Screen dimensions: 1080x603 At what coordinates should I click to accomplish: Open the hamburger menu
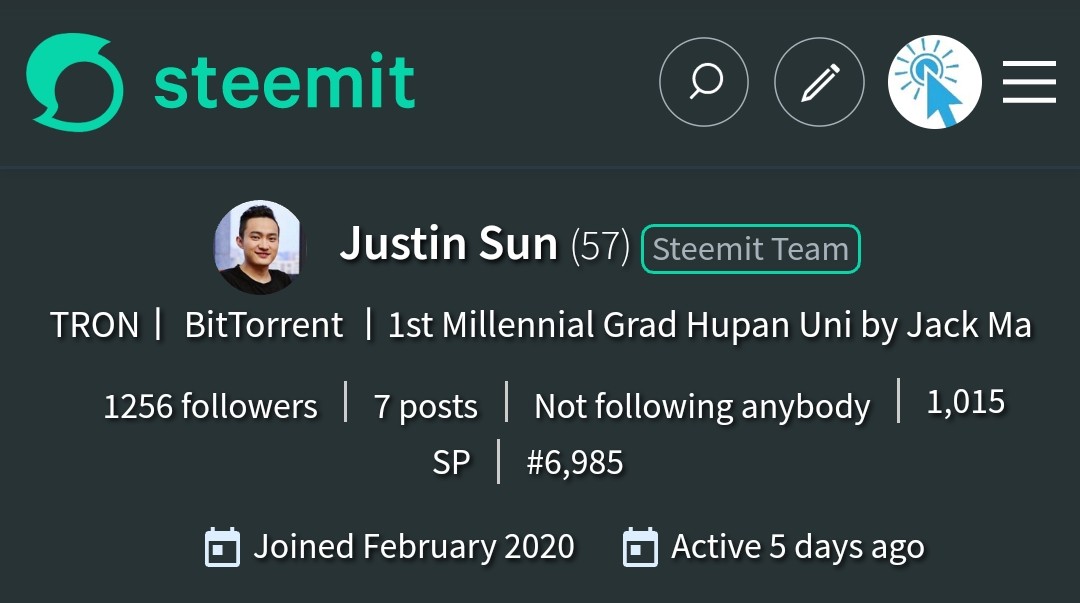pyautogui.click(x=1029, y=82)
